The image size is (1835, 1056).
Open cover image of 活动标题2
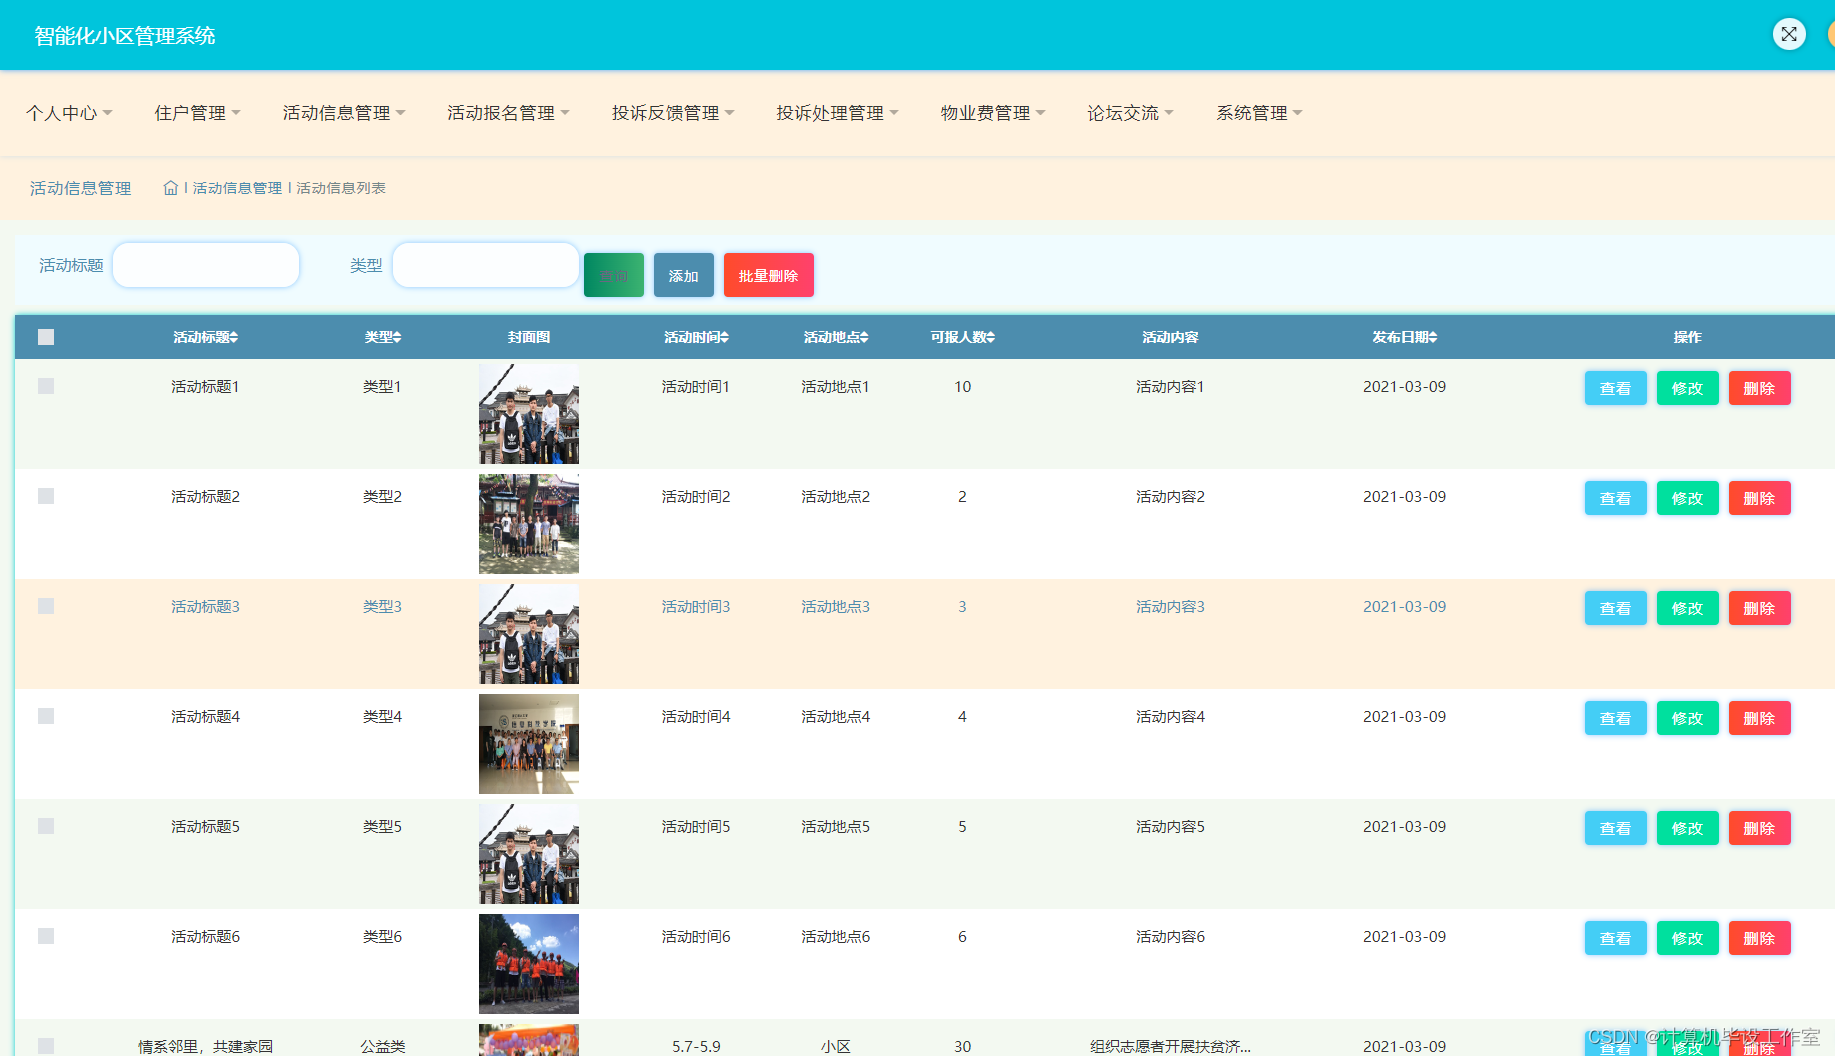click(529, 524)
